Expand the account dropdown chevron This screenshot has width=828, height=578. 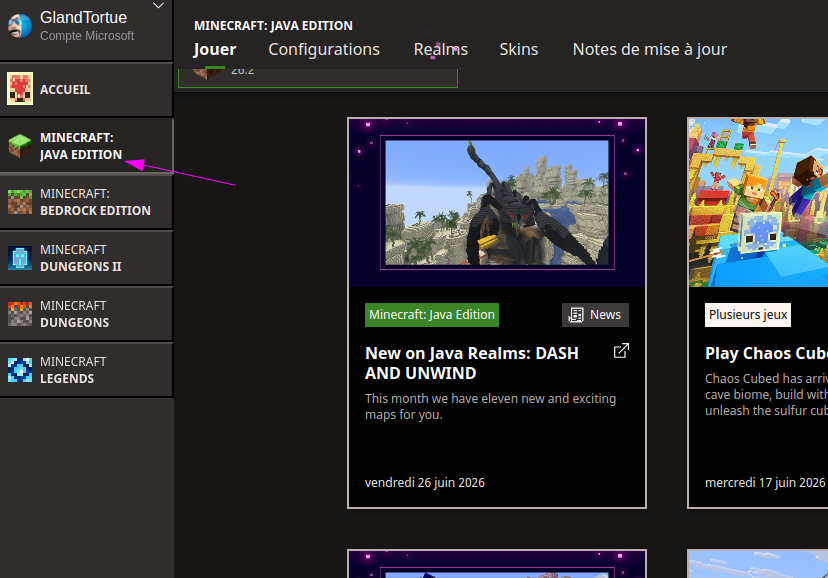(158, 6)
